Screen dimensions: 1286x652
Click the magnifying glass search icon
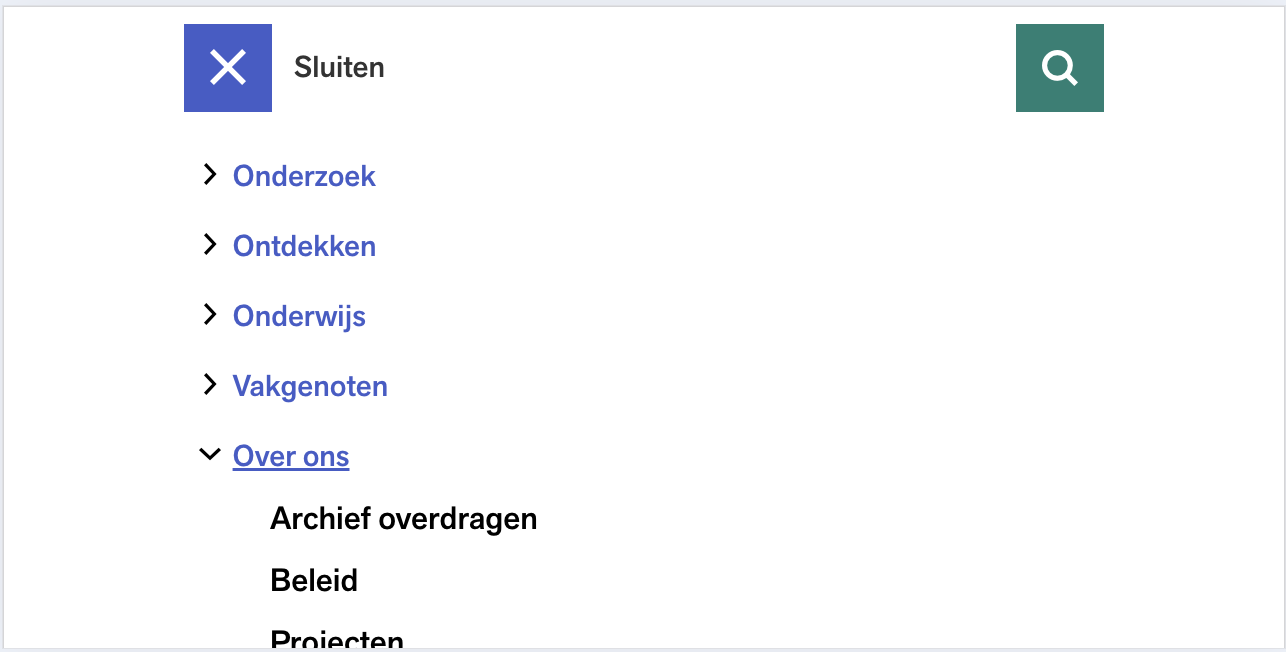click(1059, 68)
